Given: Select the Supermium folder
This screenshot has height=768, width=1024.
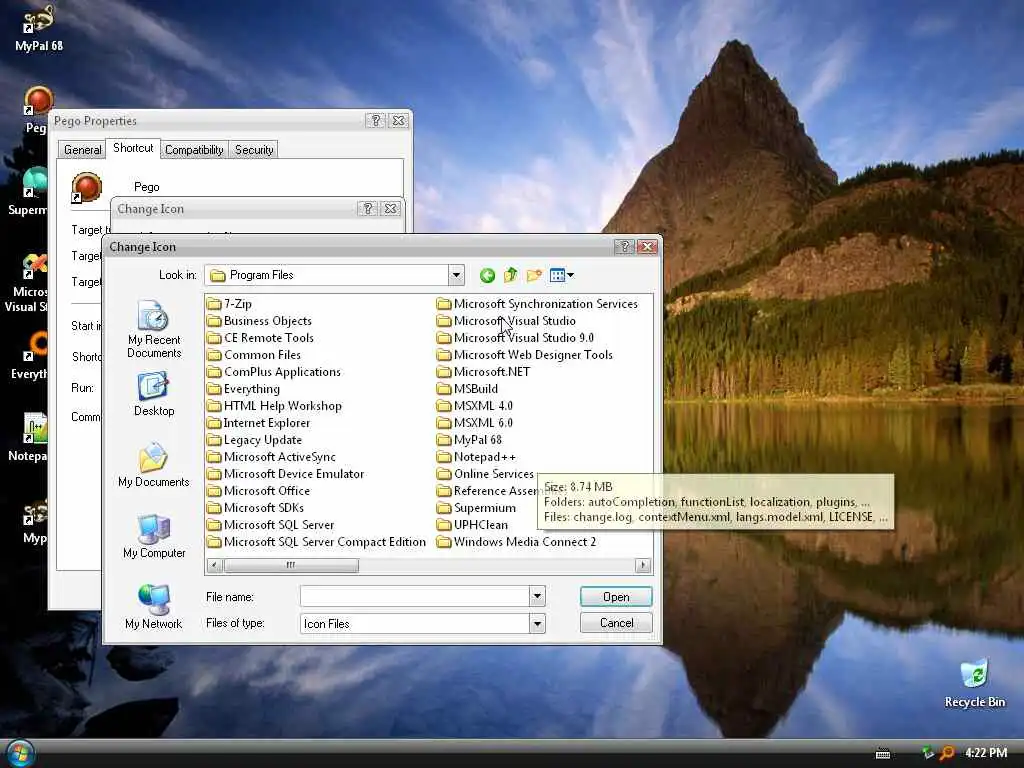Looking at the screenshot, I should tap(477, 507).
